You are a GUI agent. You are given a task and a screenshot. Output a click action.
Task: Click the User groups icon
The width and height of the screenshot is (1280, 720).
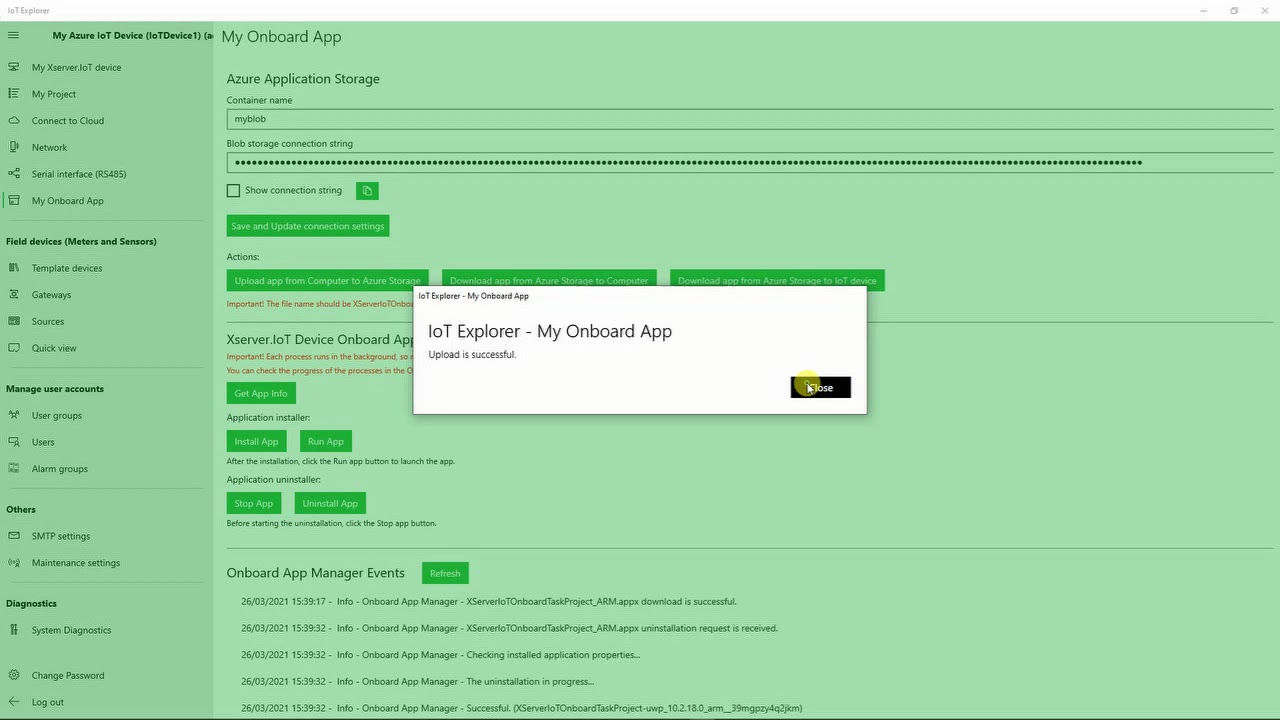coord(13,415)
